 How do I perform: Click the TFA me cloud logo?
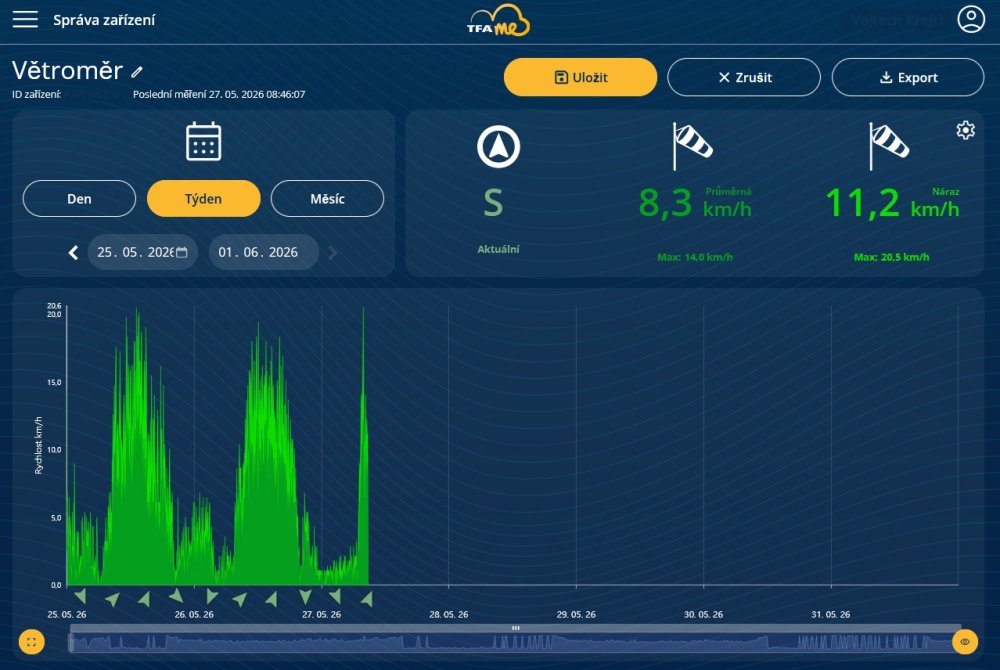[498, 21]
